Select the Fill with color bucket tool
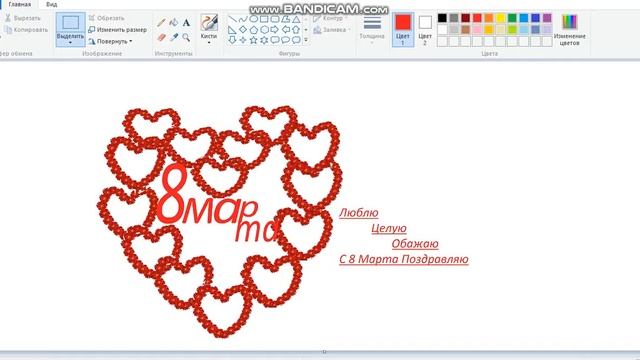Viewport: 640px width, 360px height. click(x=174, y=22)
